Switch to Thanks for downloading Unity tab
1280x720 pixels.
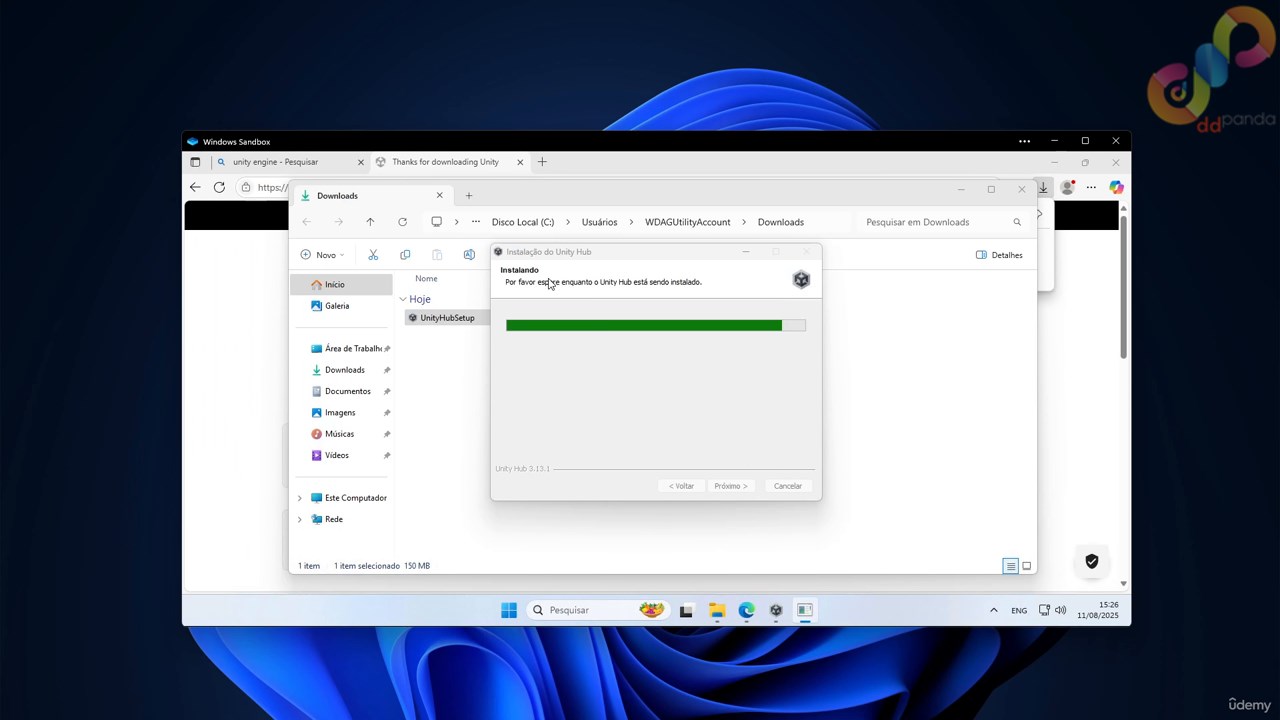point(449,162)
